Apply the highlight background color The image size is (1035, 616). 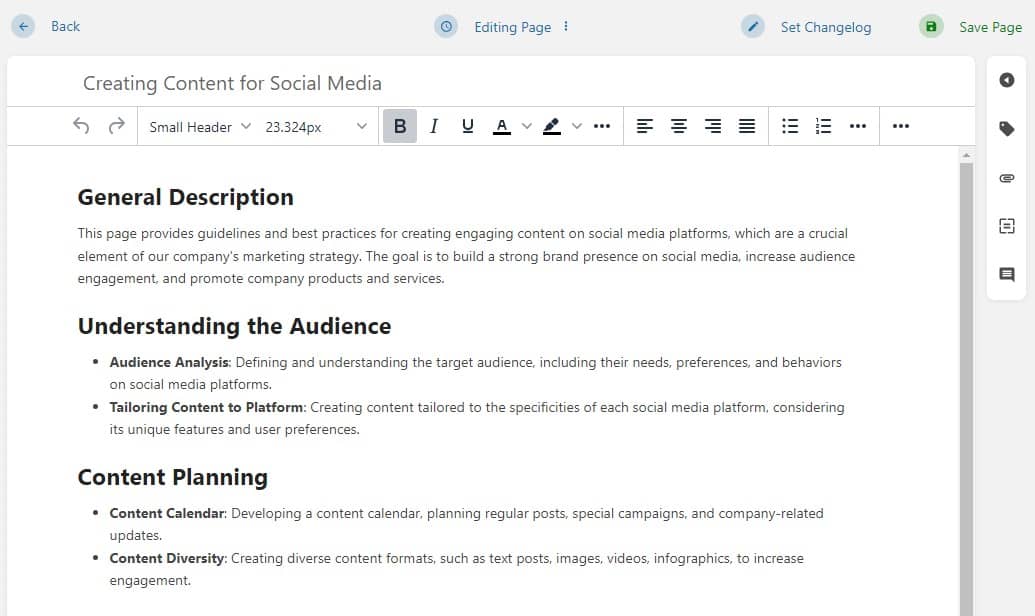pyautogui.click(x=551, y=126)
